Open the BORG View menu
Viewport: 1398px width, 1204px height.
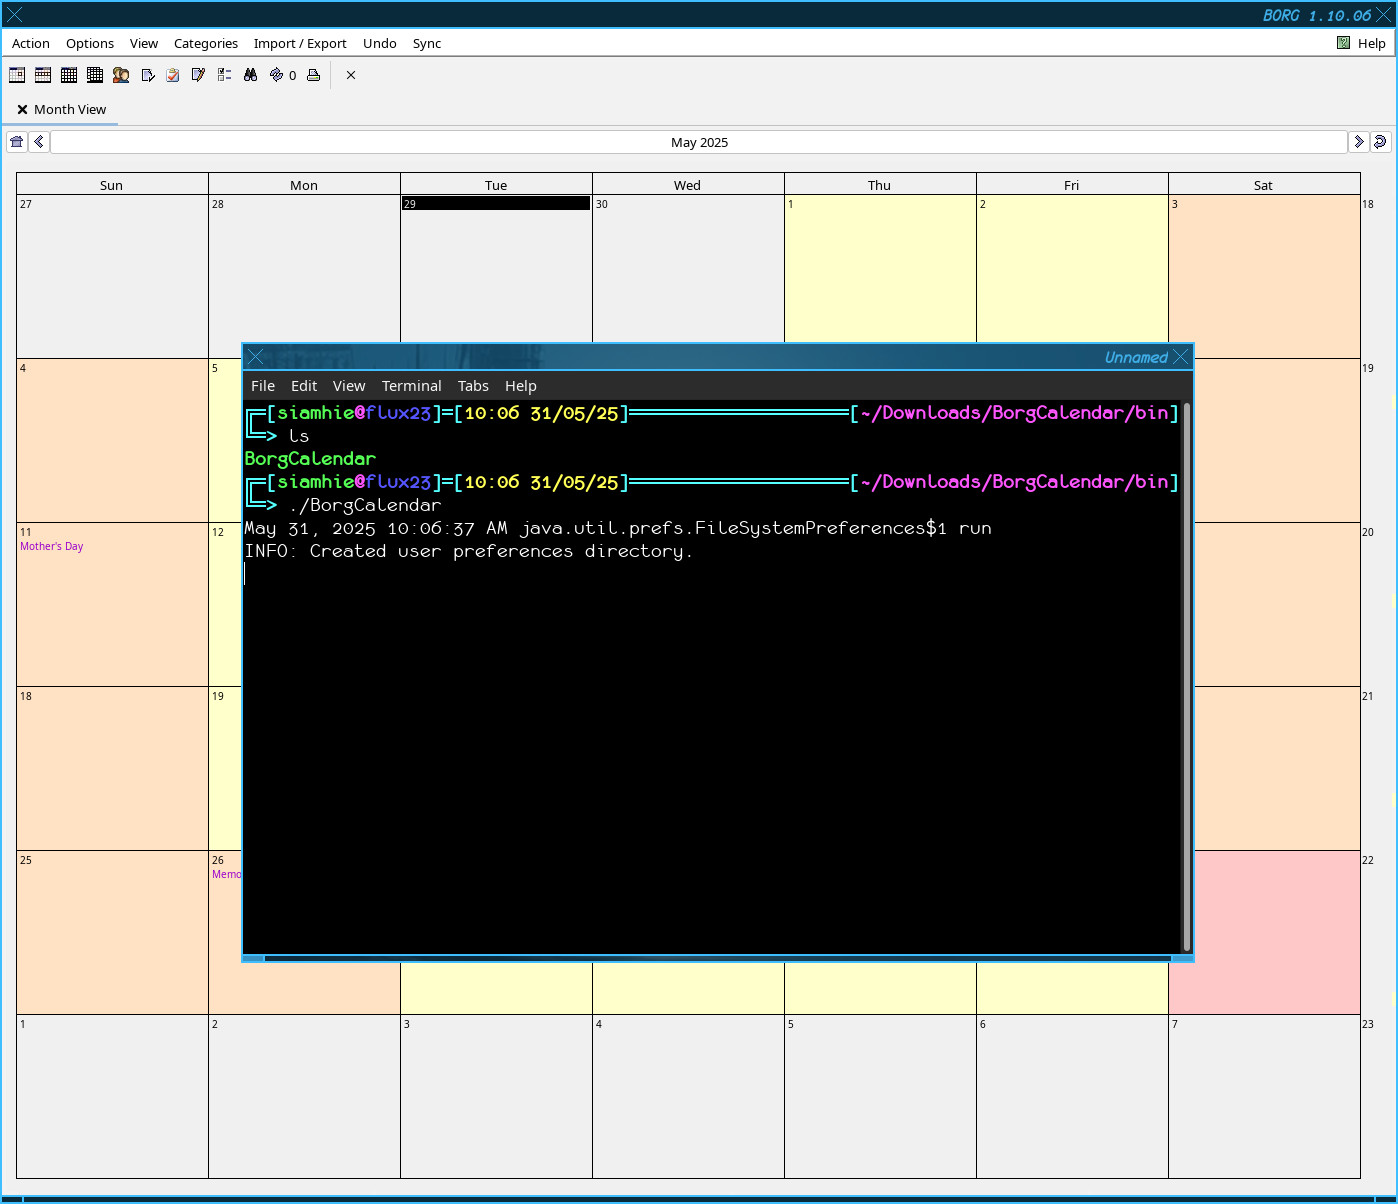click(144, 43)
